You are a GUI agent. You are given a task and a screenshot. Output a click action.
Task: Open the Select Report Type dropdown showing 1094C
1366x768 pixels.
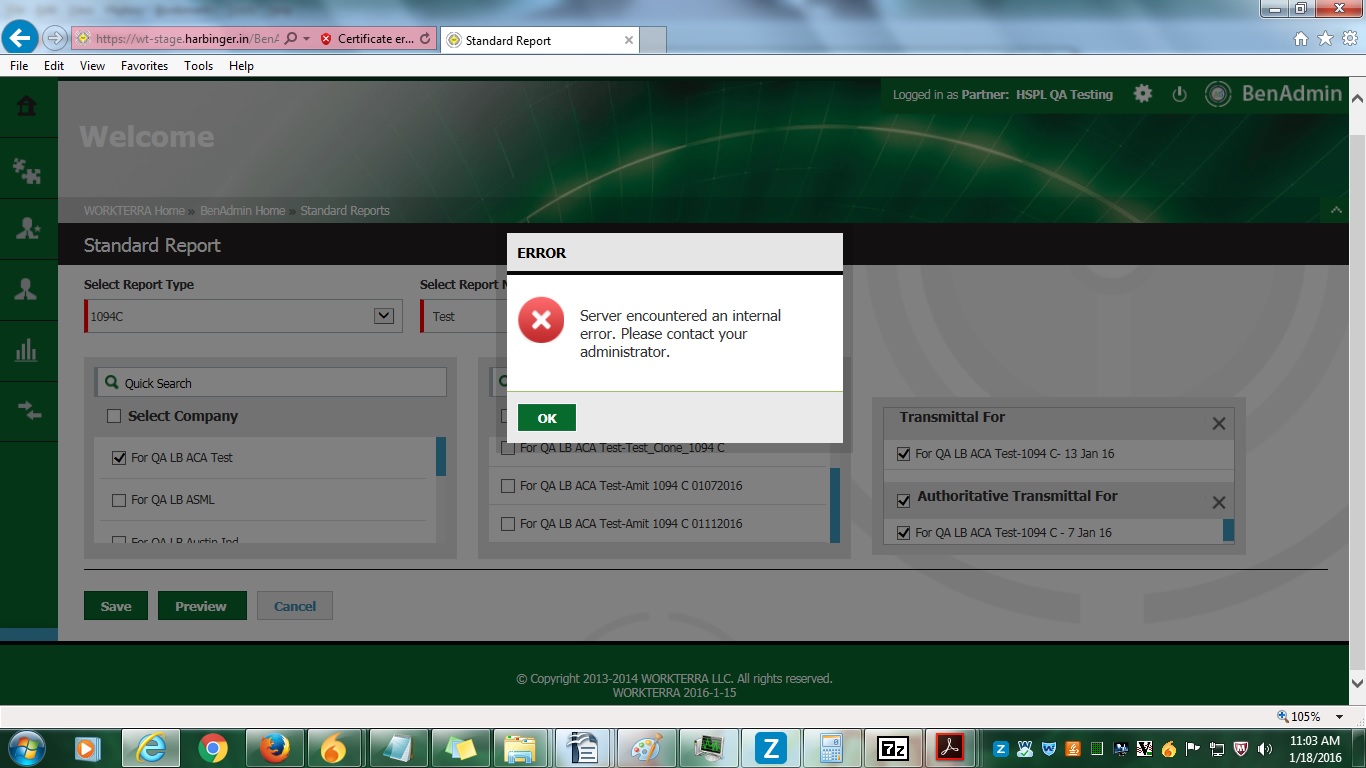(x=383, y=315)
